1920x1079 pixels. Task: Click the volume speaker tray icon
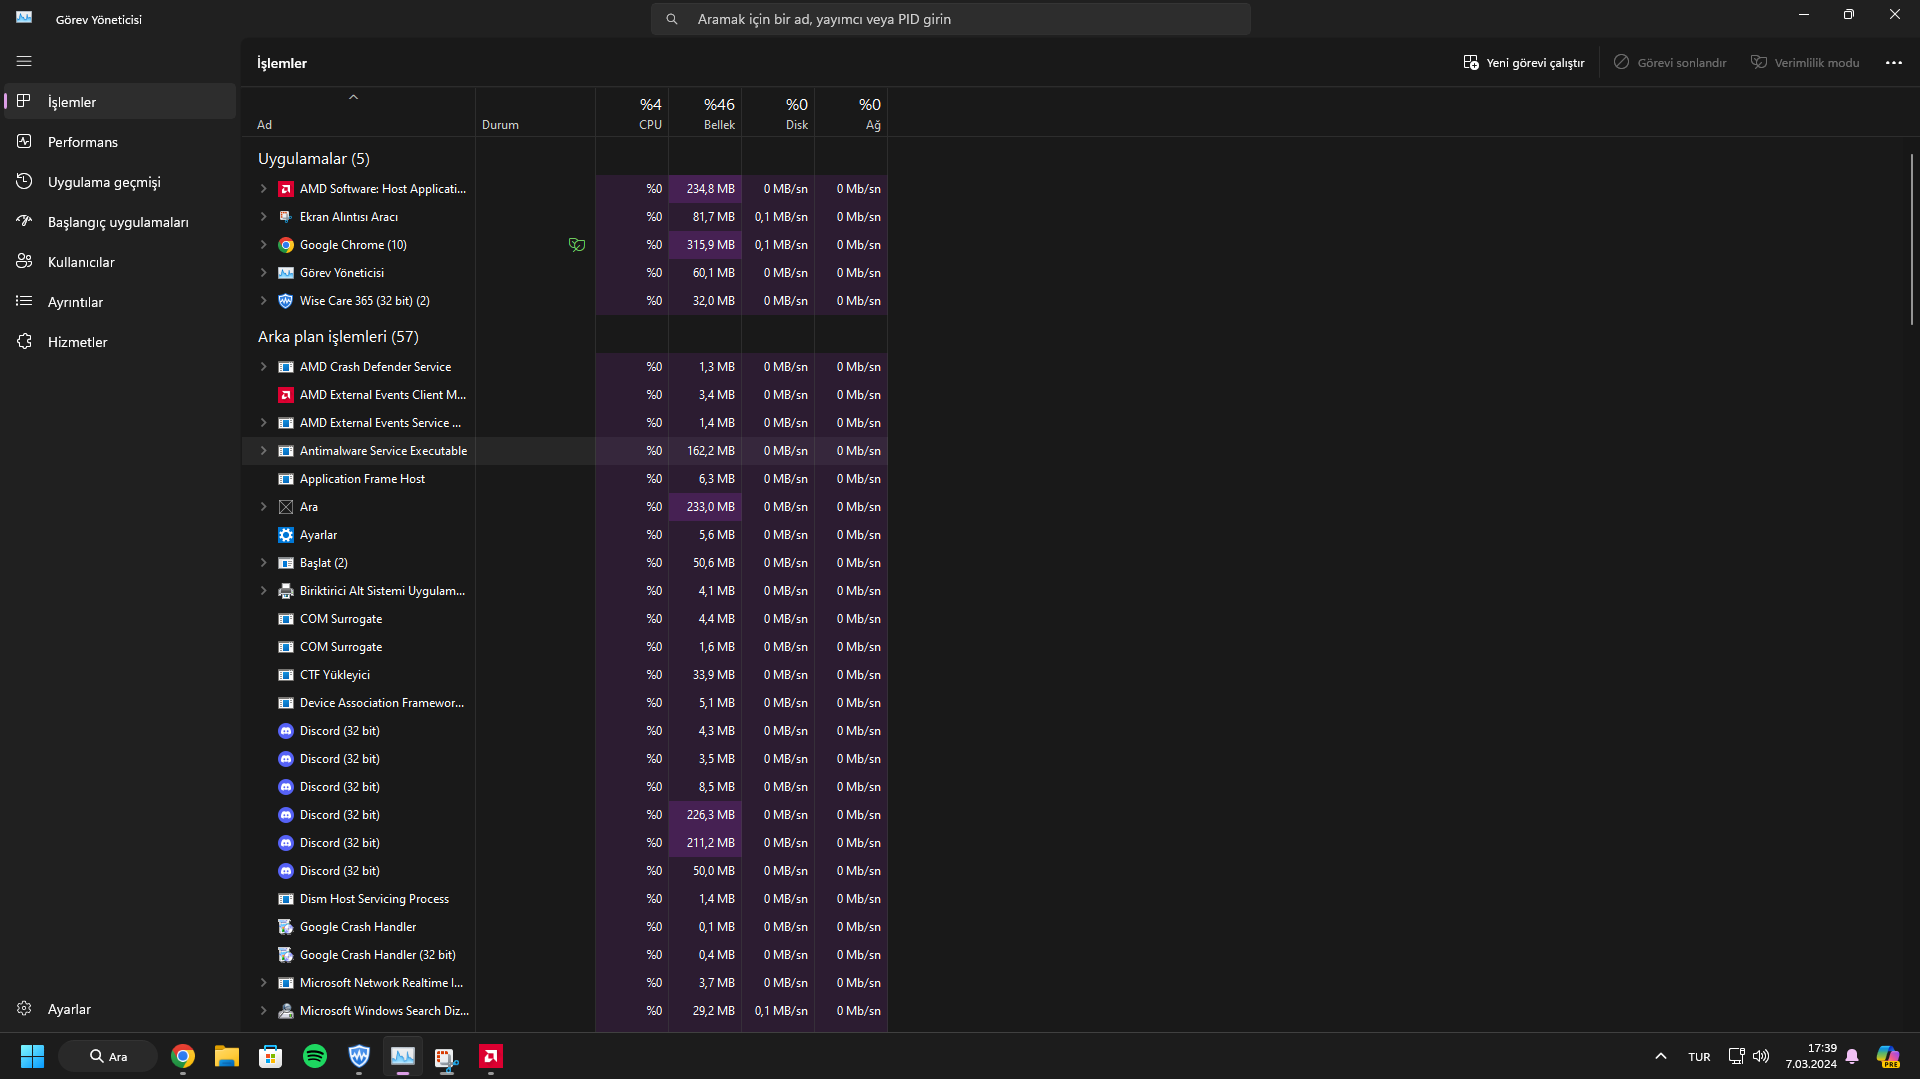(1761, 1056)
